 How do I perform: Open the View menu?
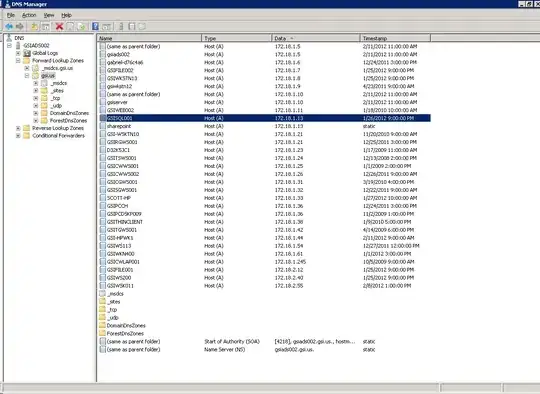tap(49, 15)
